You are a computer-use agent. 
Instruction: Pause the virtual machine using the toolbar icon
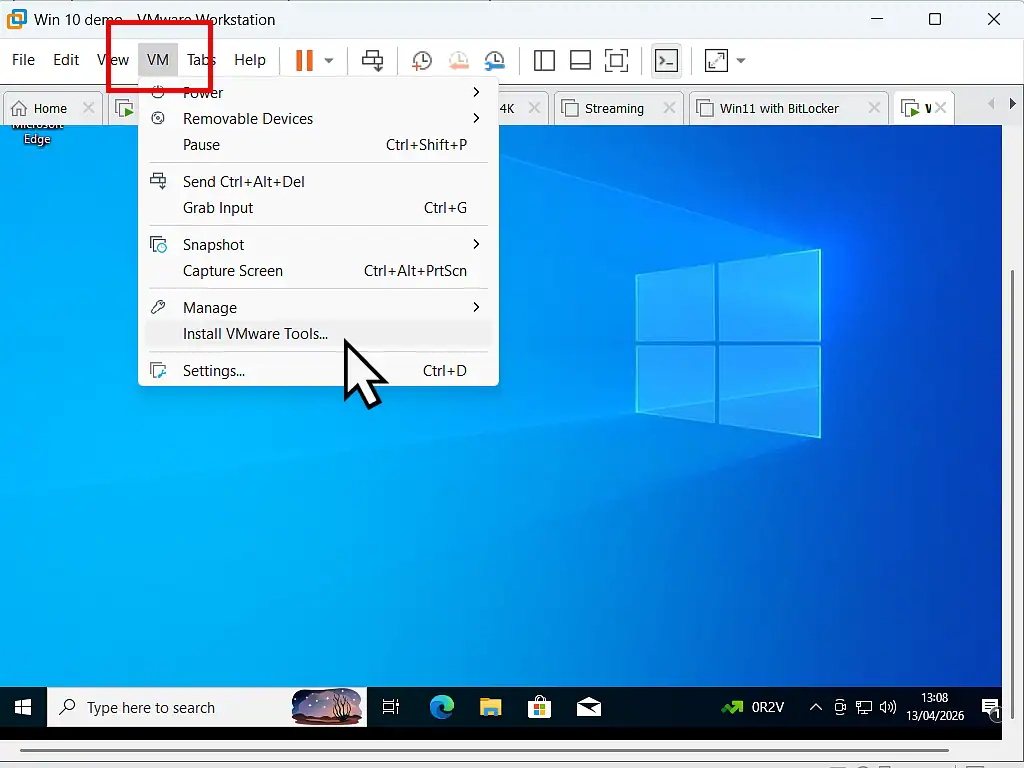click(x=305, y=60)
